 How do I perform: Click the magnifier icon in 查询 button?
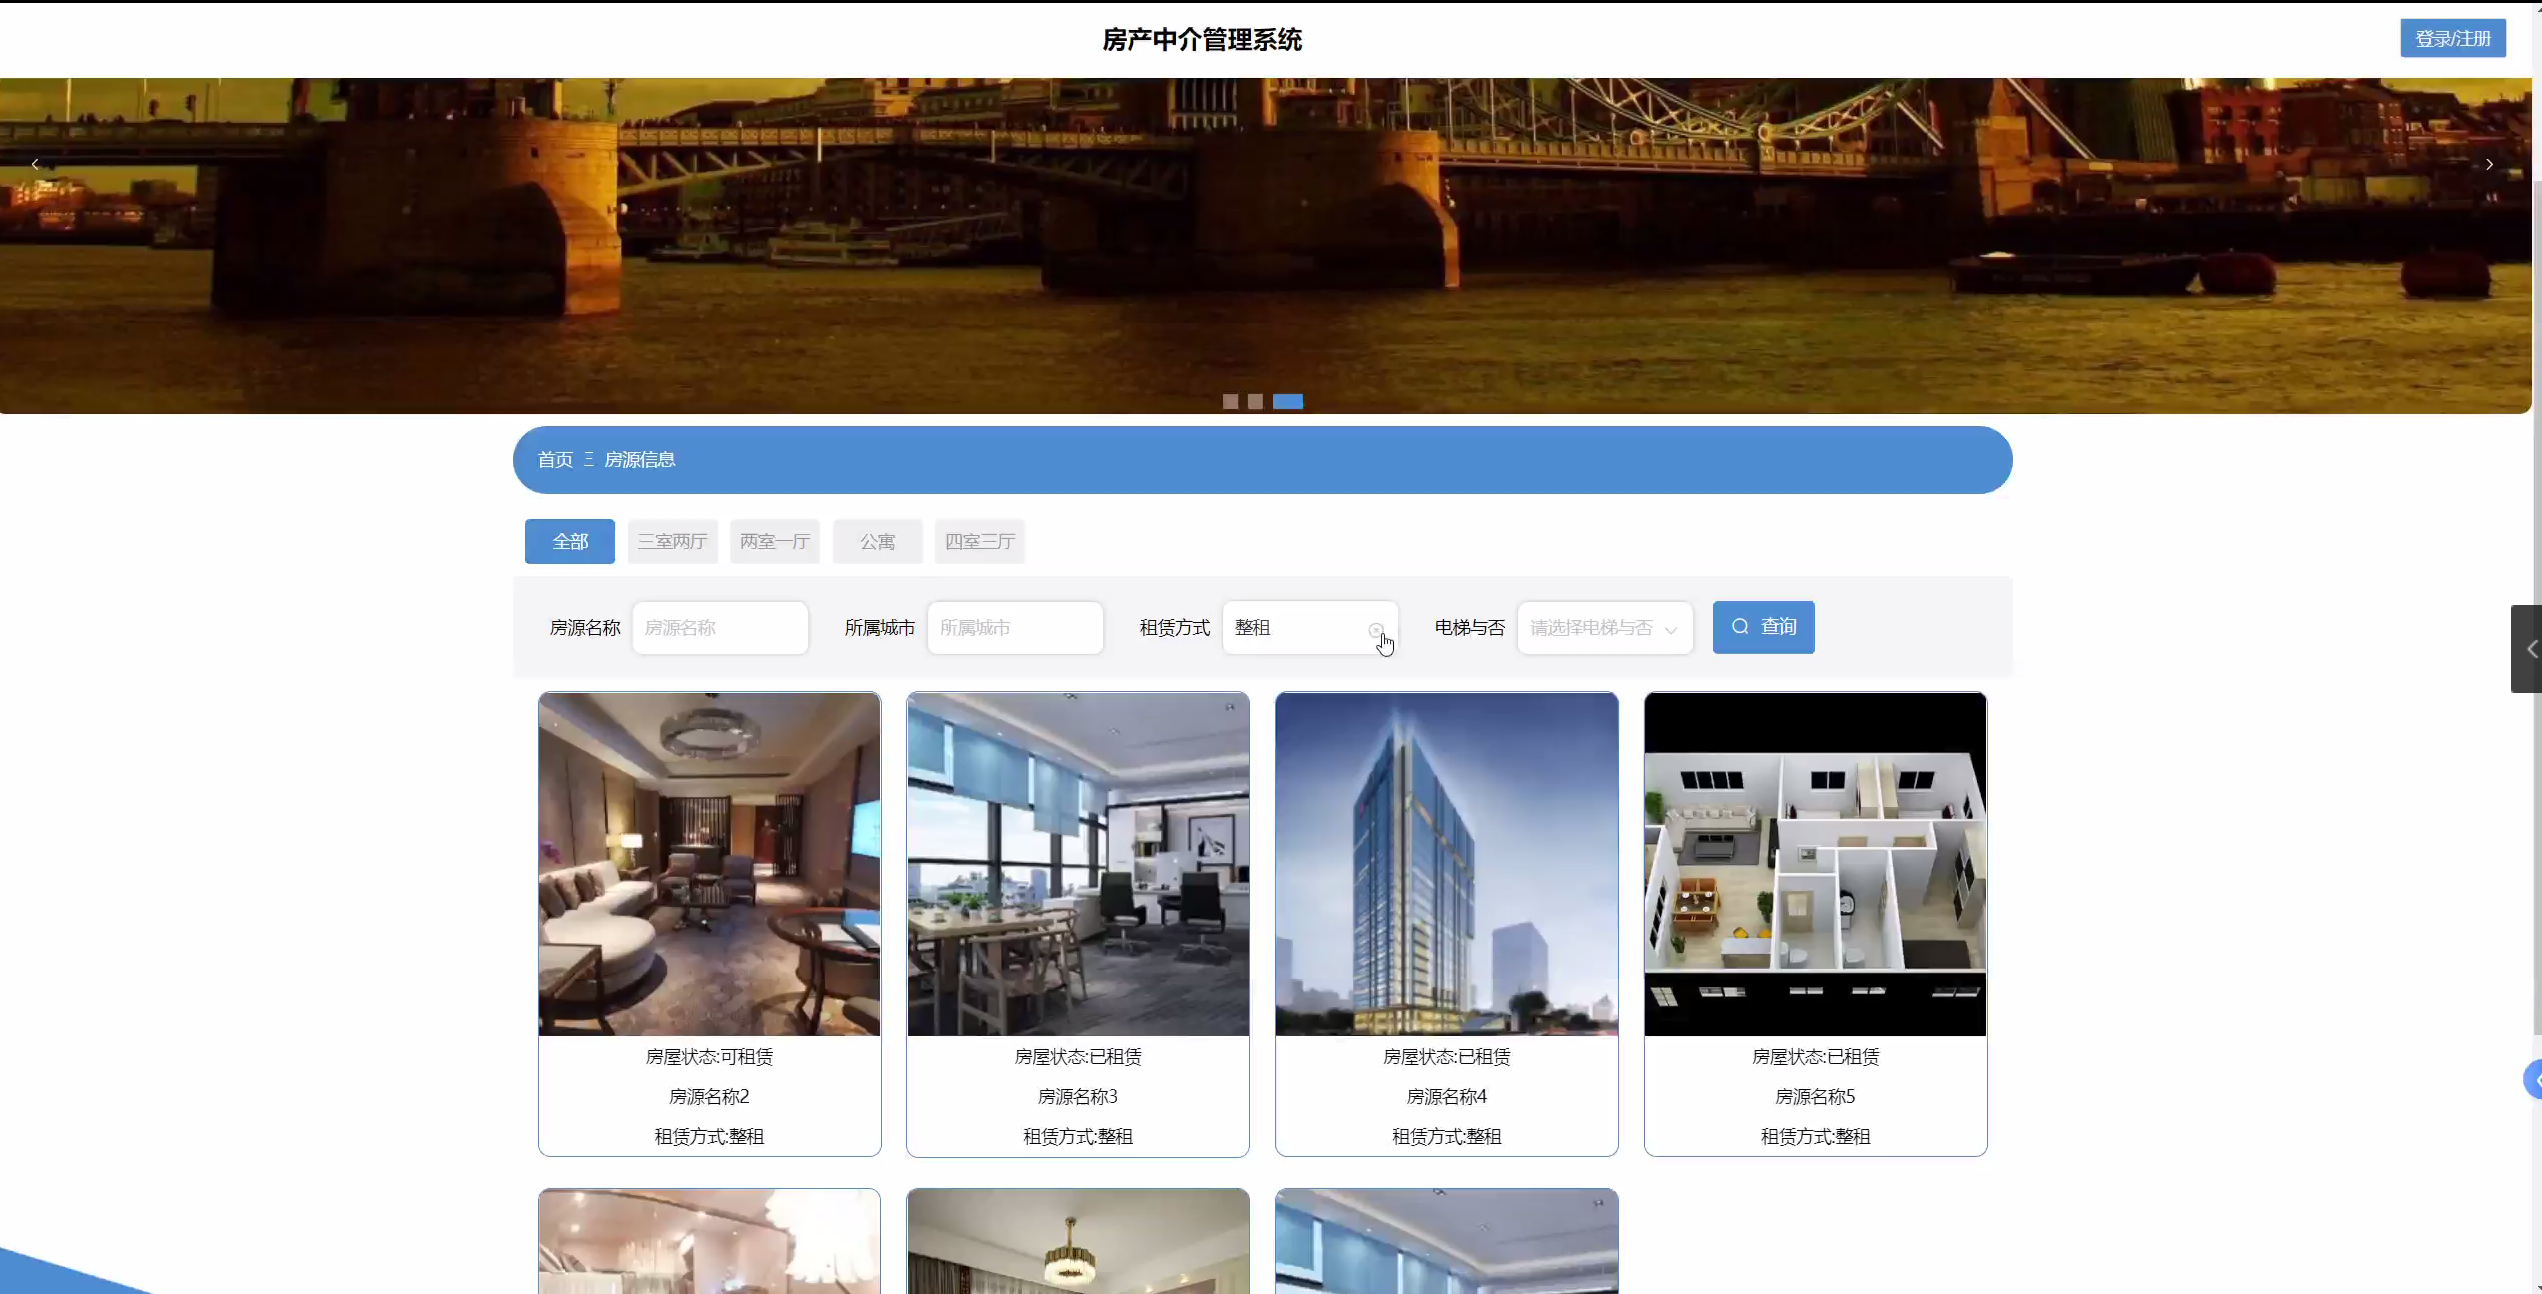(1740, 626)
